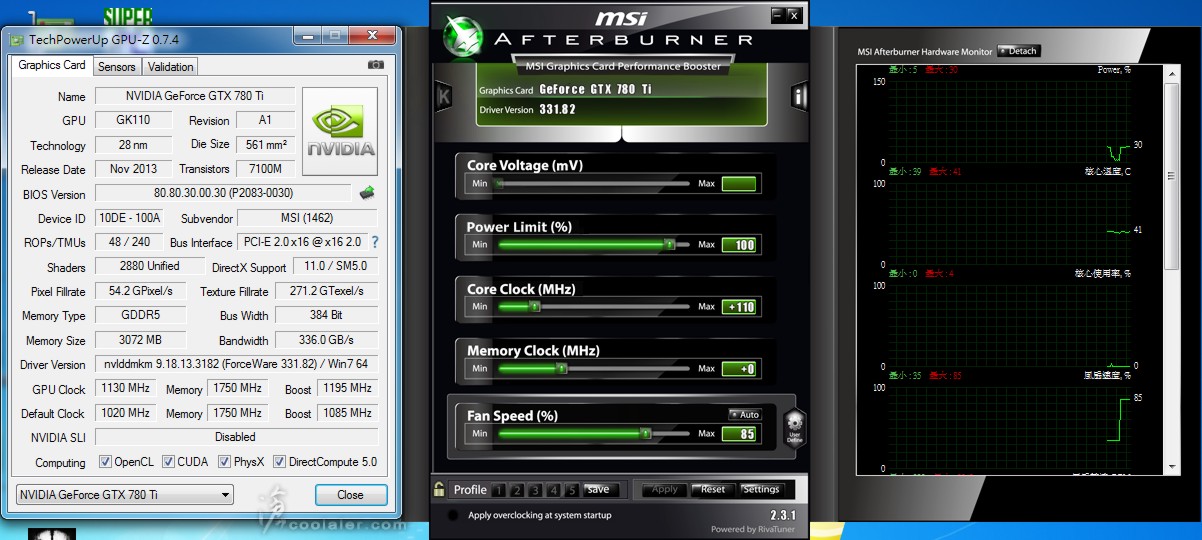
Task: Select profile slot 4
Action: click(554, 490)
